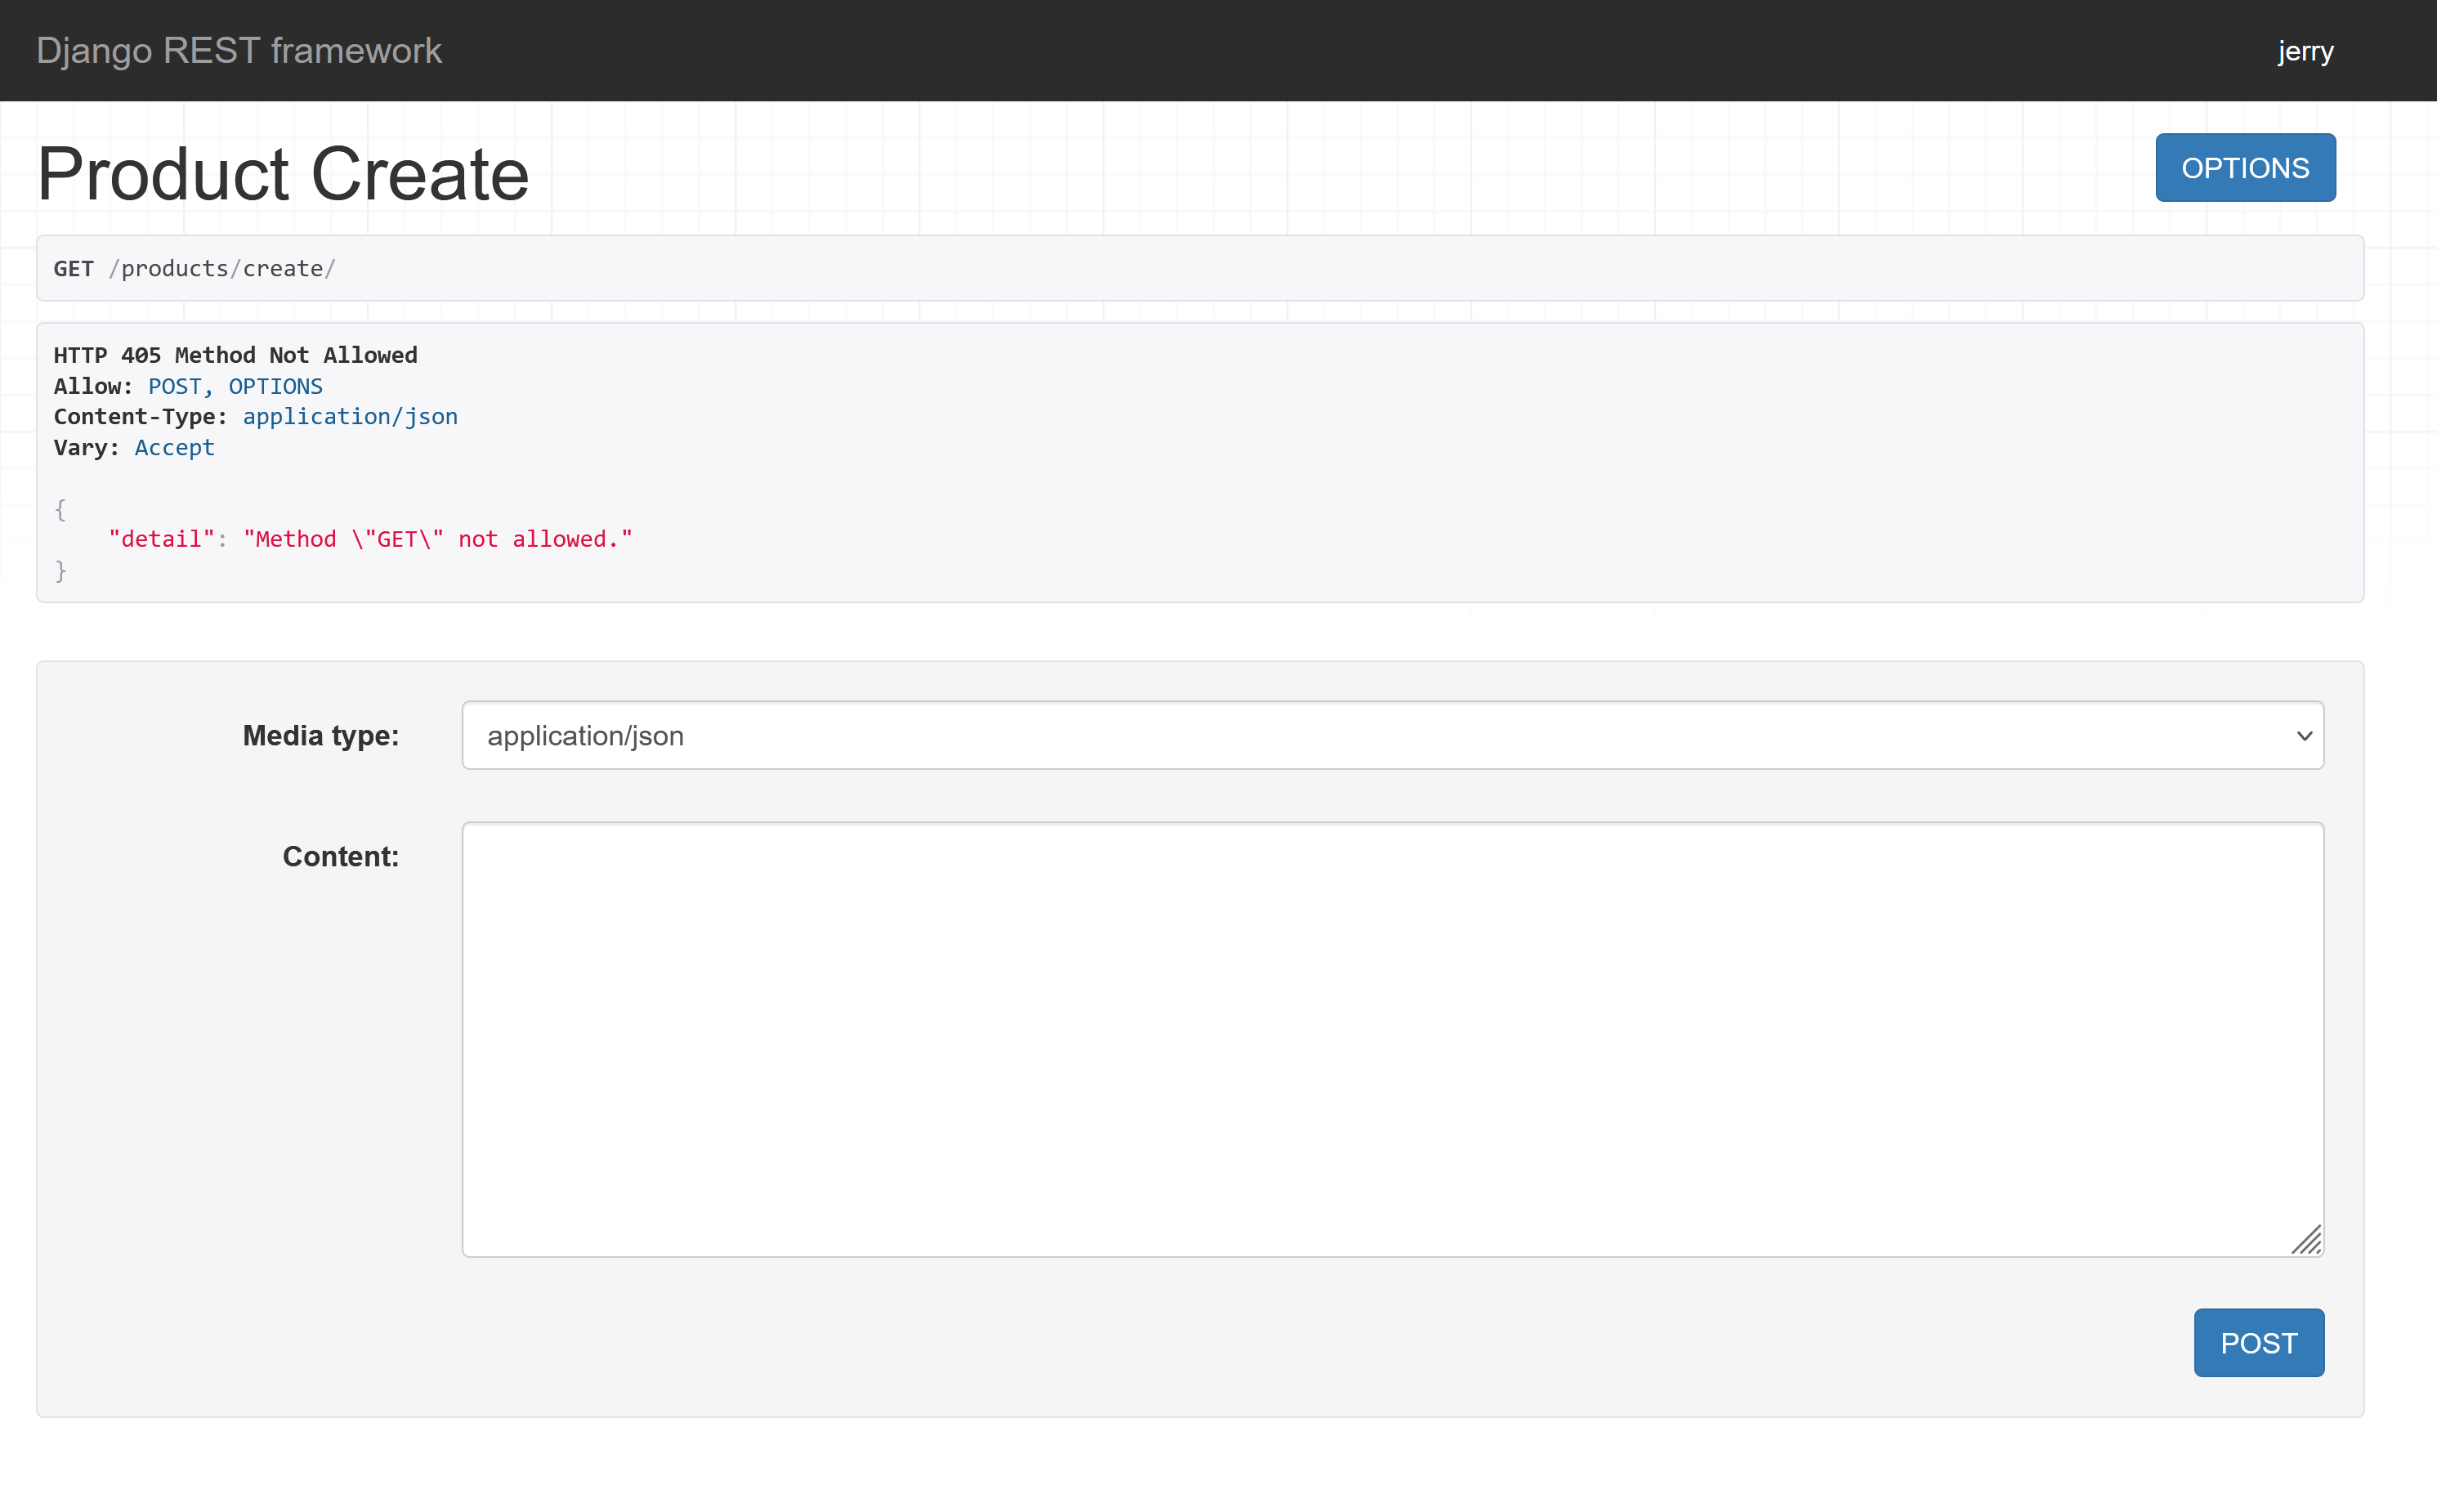Image resolution: width=2437 pixels, height=1512 pixels.
Task: Click the /products/create/ request URL
Action: [x=222, y=269]
